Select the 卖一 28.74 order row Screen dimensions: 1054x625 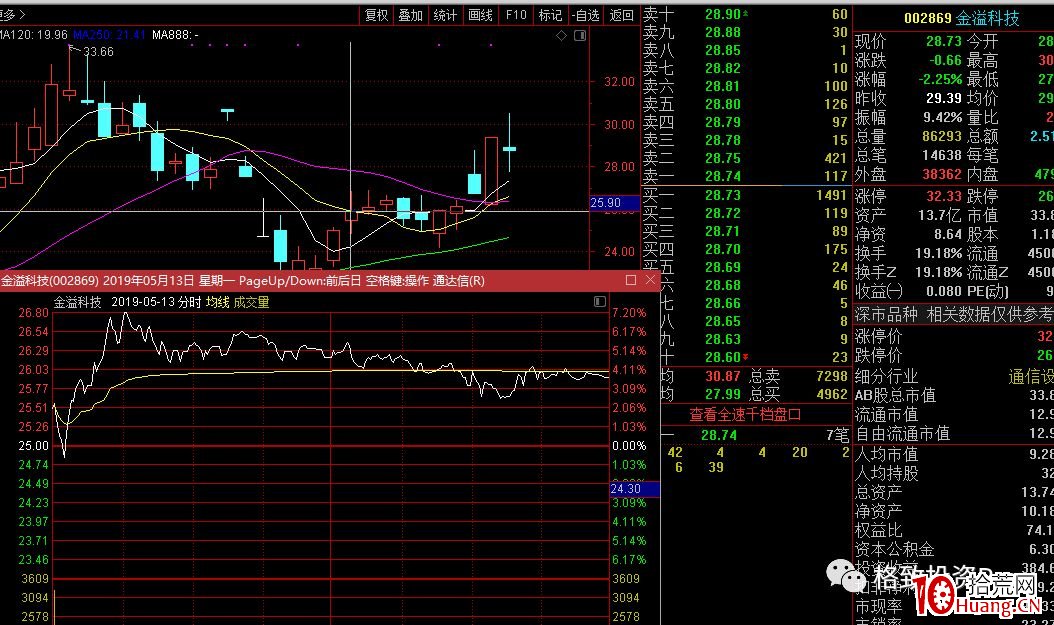(x=746, y=176)
